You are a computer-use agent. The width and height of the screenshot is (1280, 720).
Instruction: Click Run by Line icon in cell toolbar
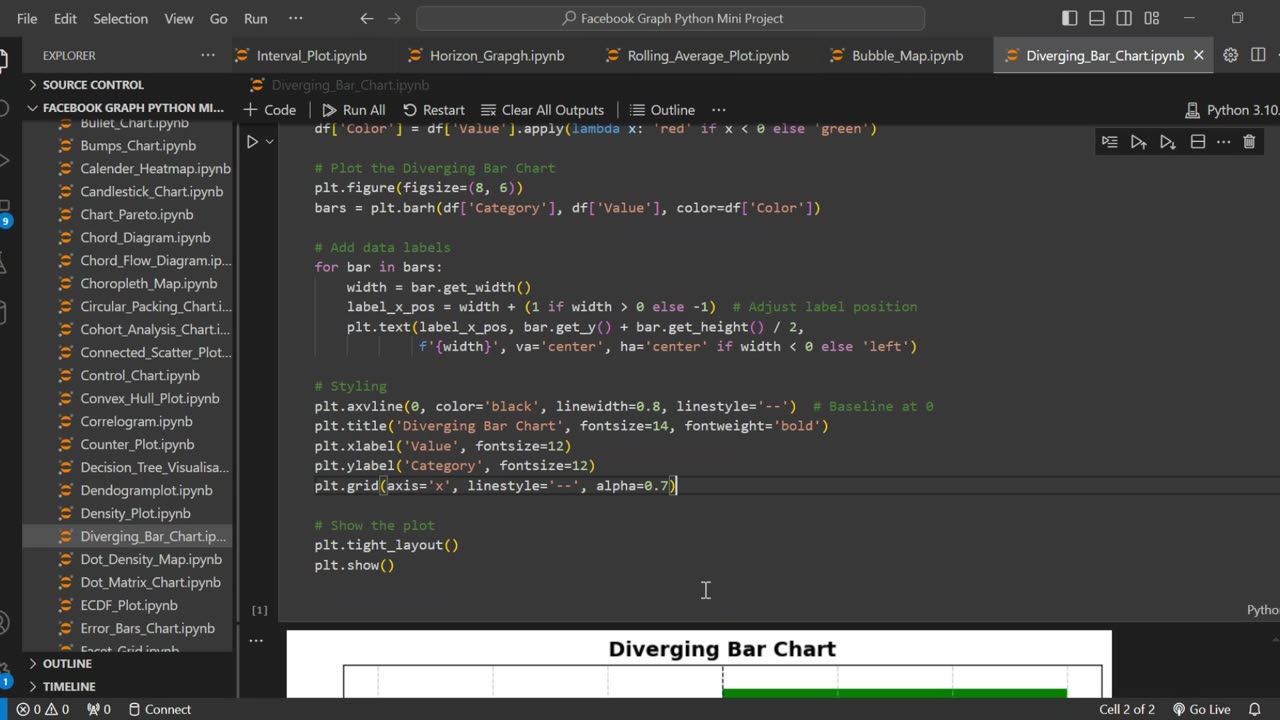(1109, 142)
